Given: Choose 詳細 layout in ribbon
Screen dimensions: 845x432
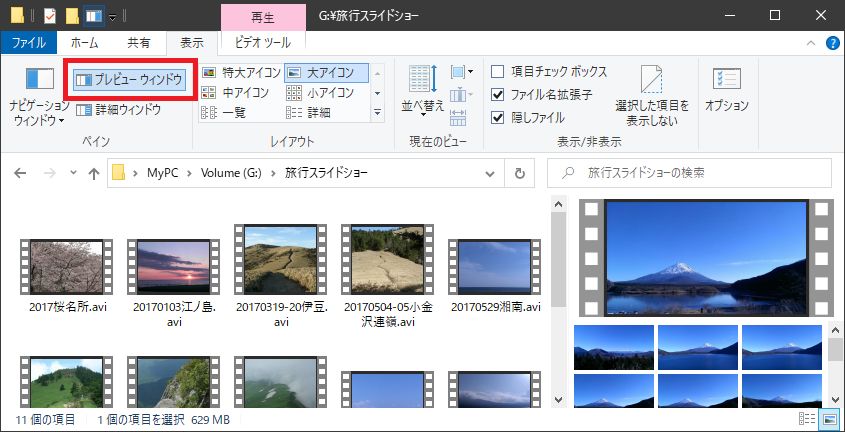Looking at the screenshot, I should [x=308, y=113].
